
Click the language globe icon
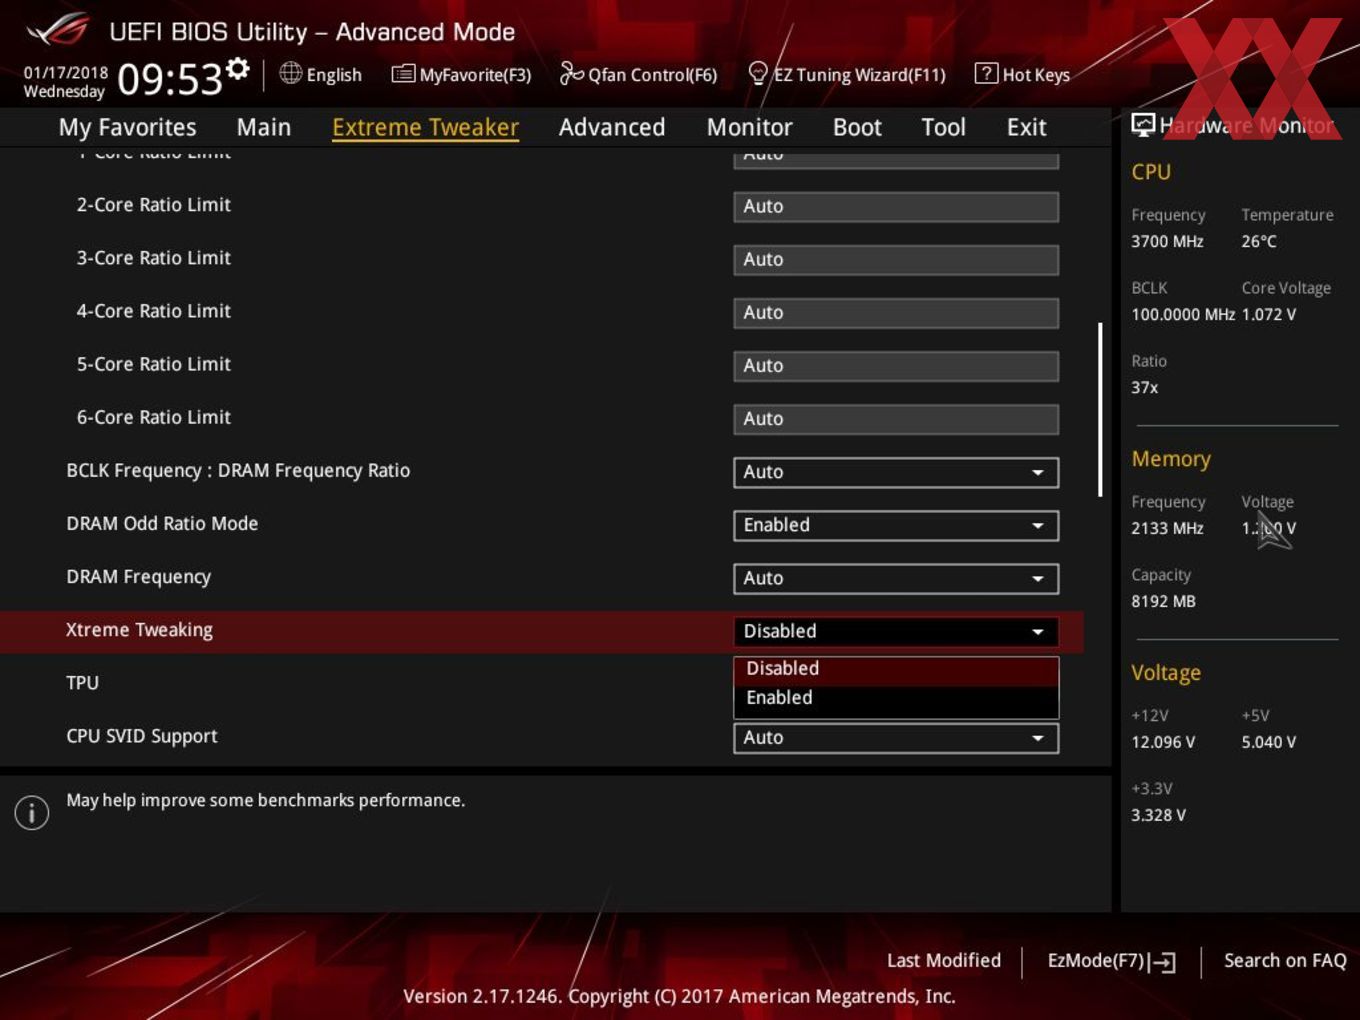point(290,73)
